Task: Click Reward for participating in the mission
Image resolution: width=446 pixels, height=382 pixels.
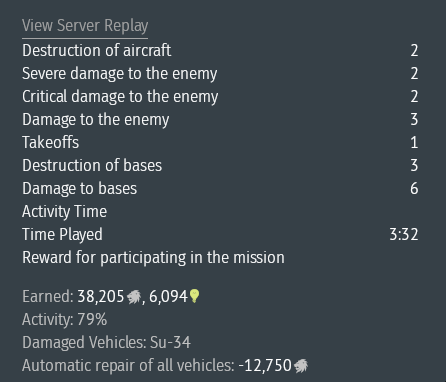Action: pos(153,258)
